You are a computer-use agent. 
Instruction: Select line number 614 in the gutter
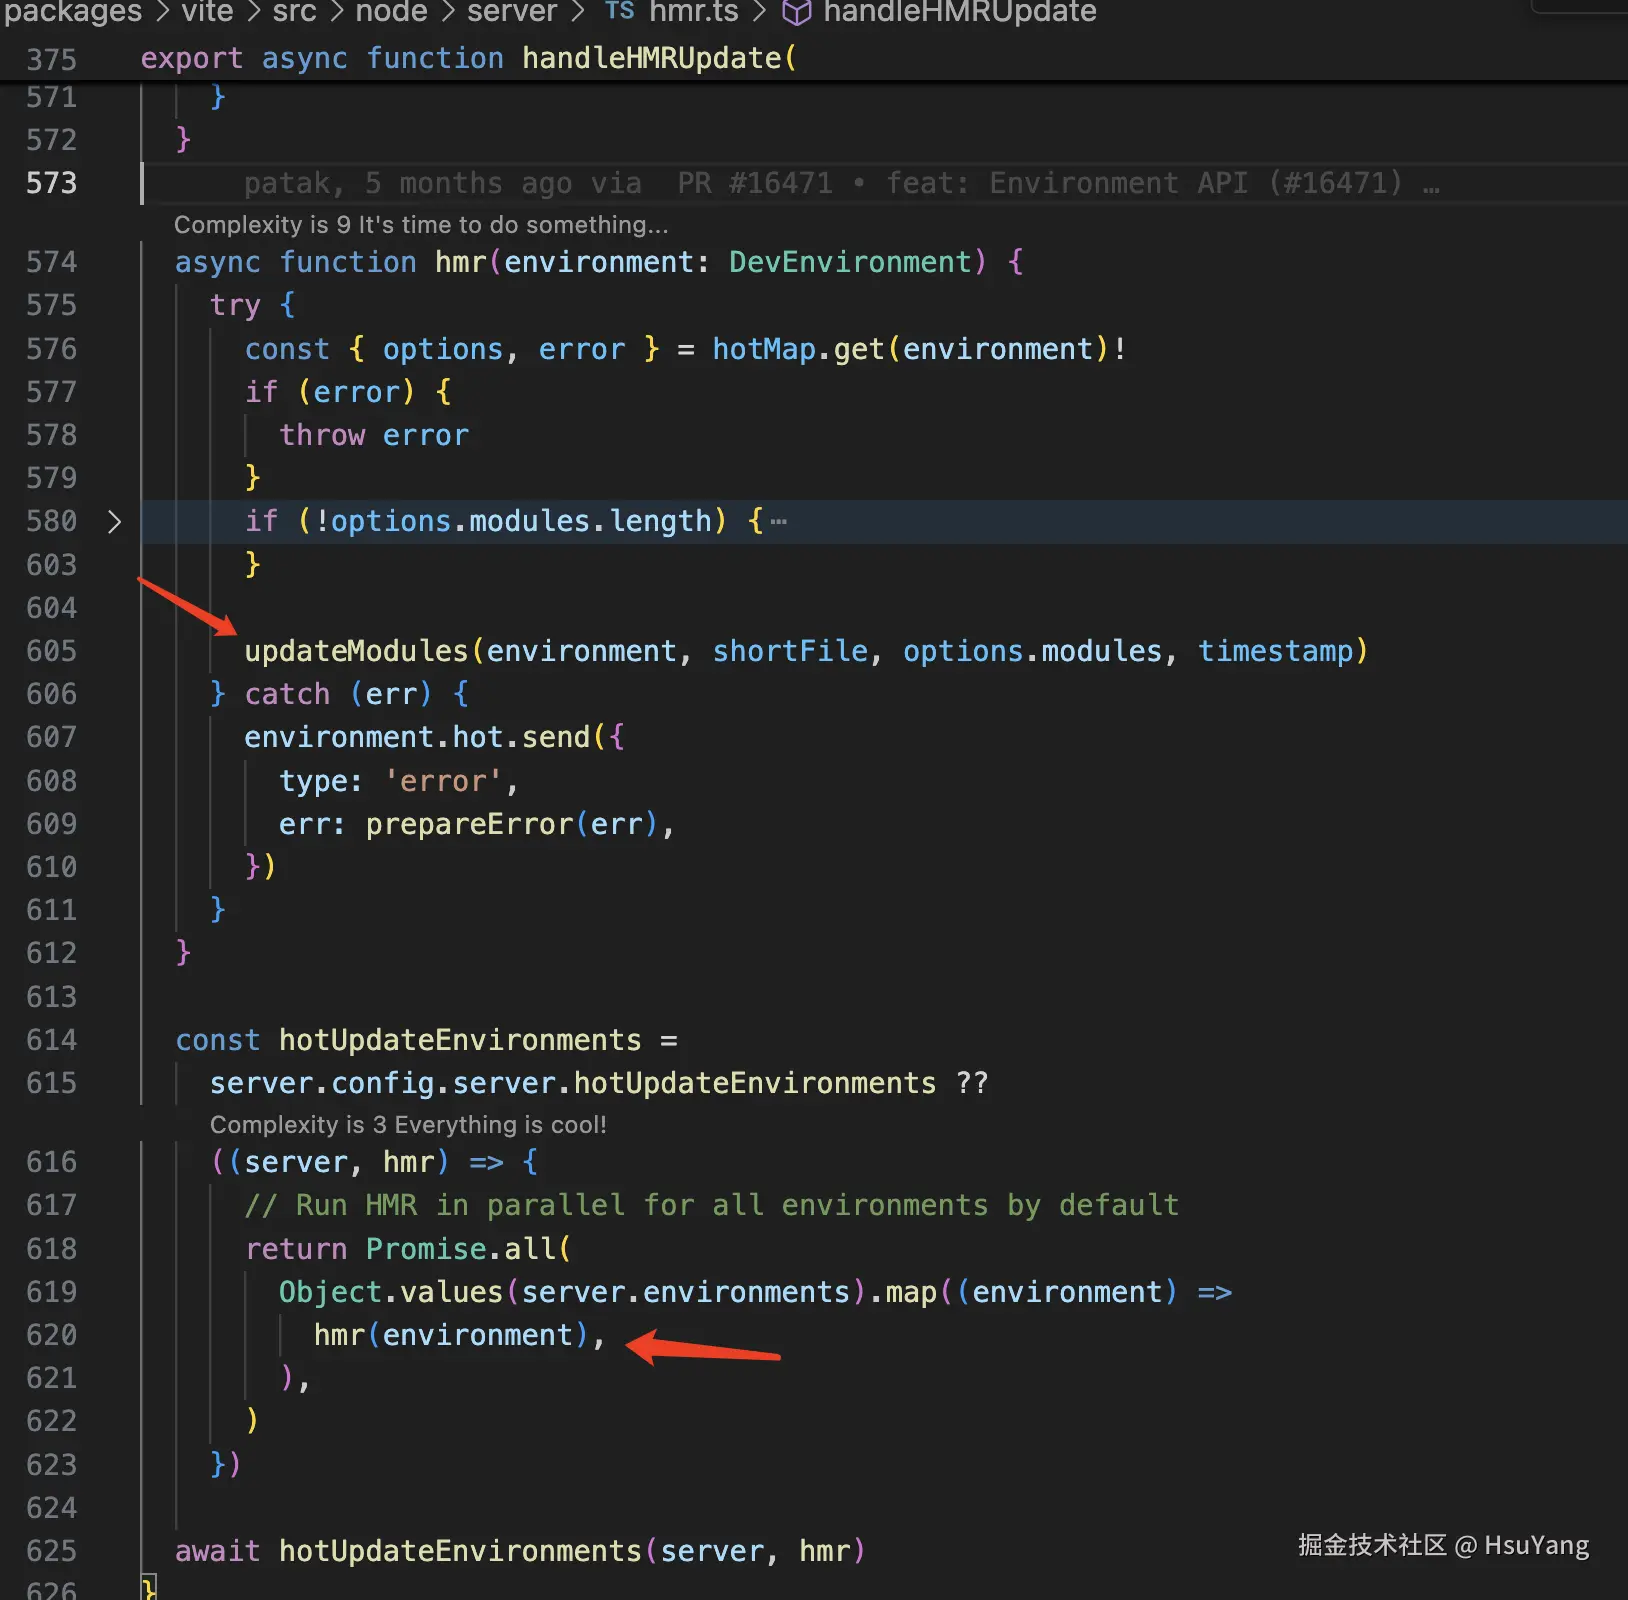(51, 1040)
